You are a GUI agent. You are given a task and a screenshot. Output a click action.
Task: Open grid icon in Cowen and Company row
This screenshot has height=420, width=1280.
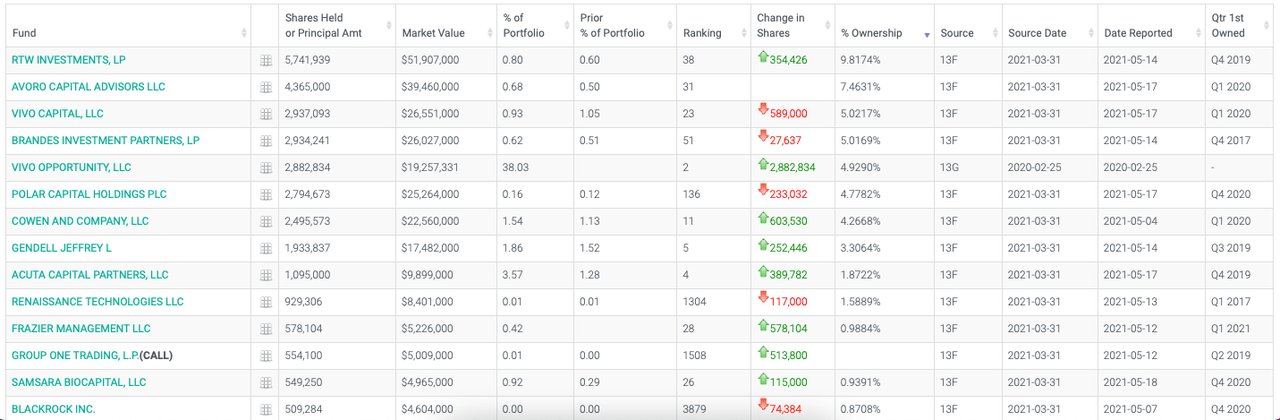click(266, 222)
